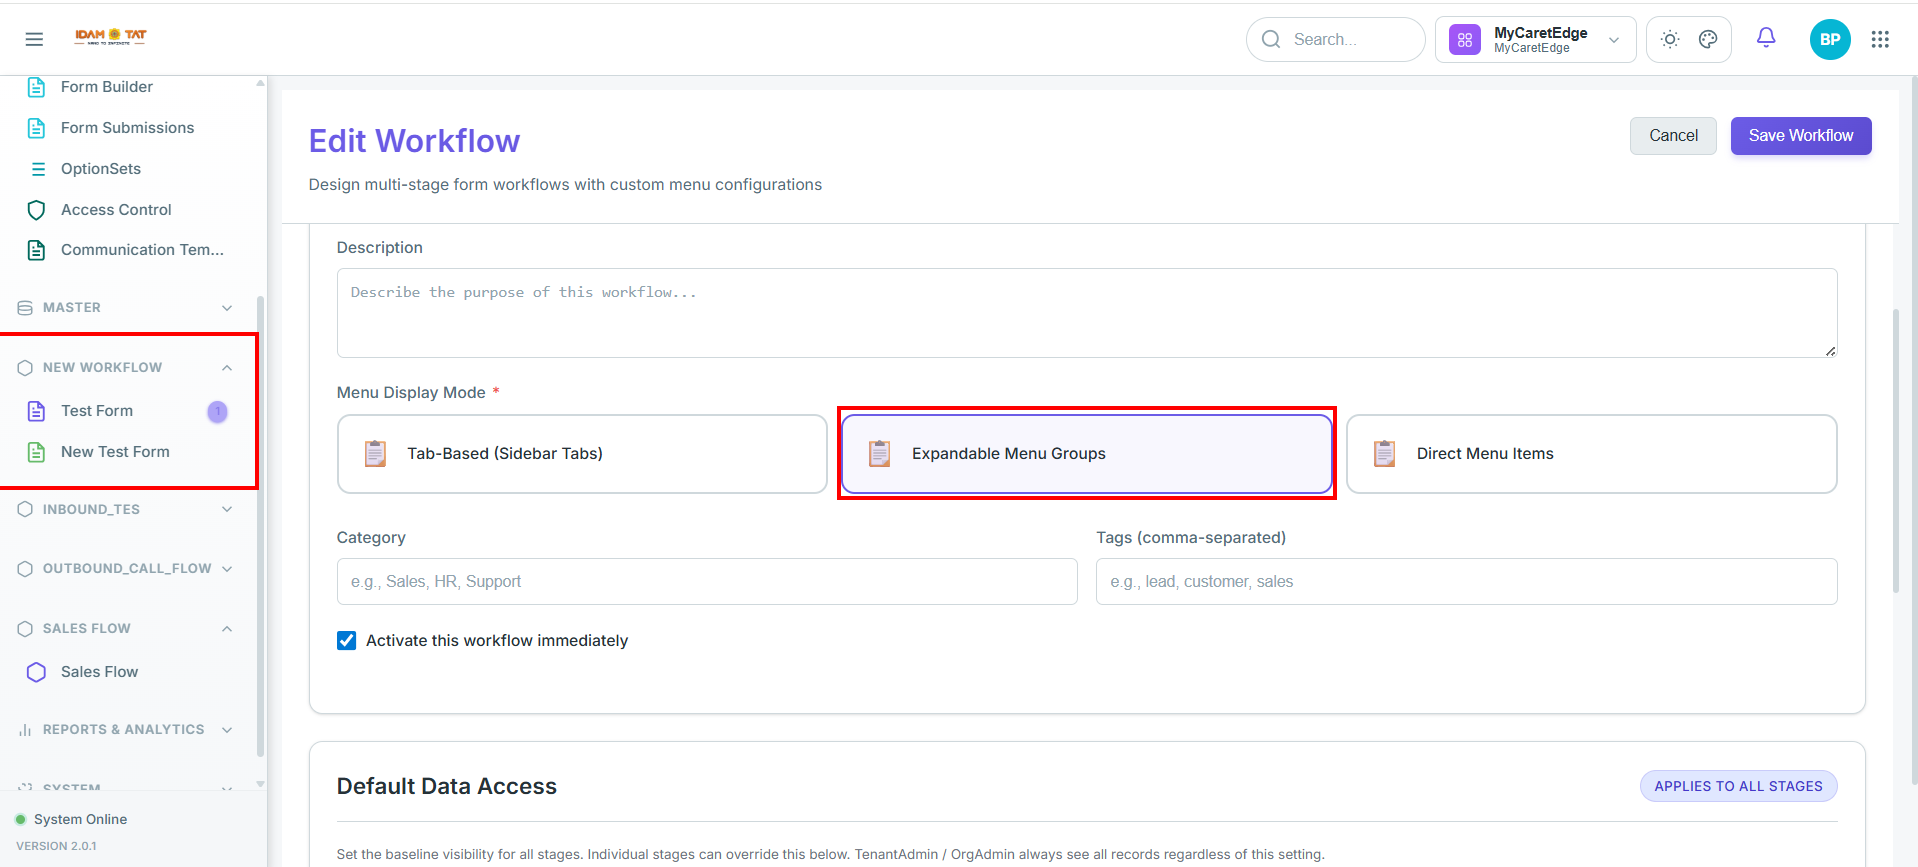1918x867 pixels.
Task: Collapse the SALES FLOW section
Action: click(x=227, y=629)
